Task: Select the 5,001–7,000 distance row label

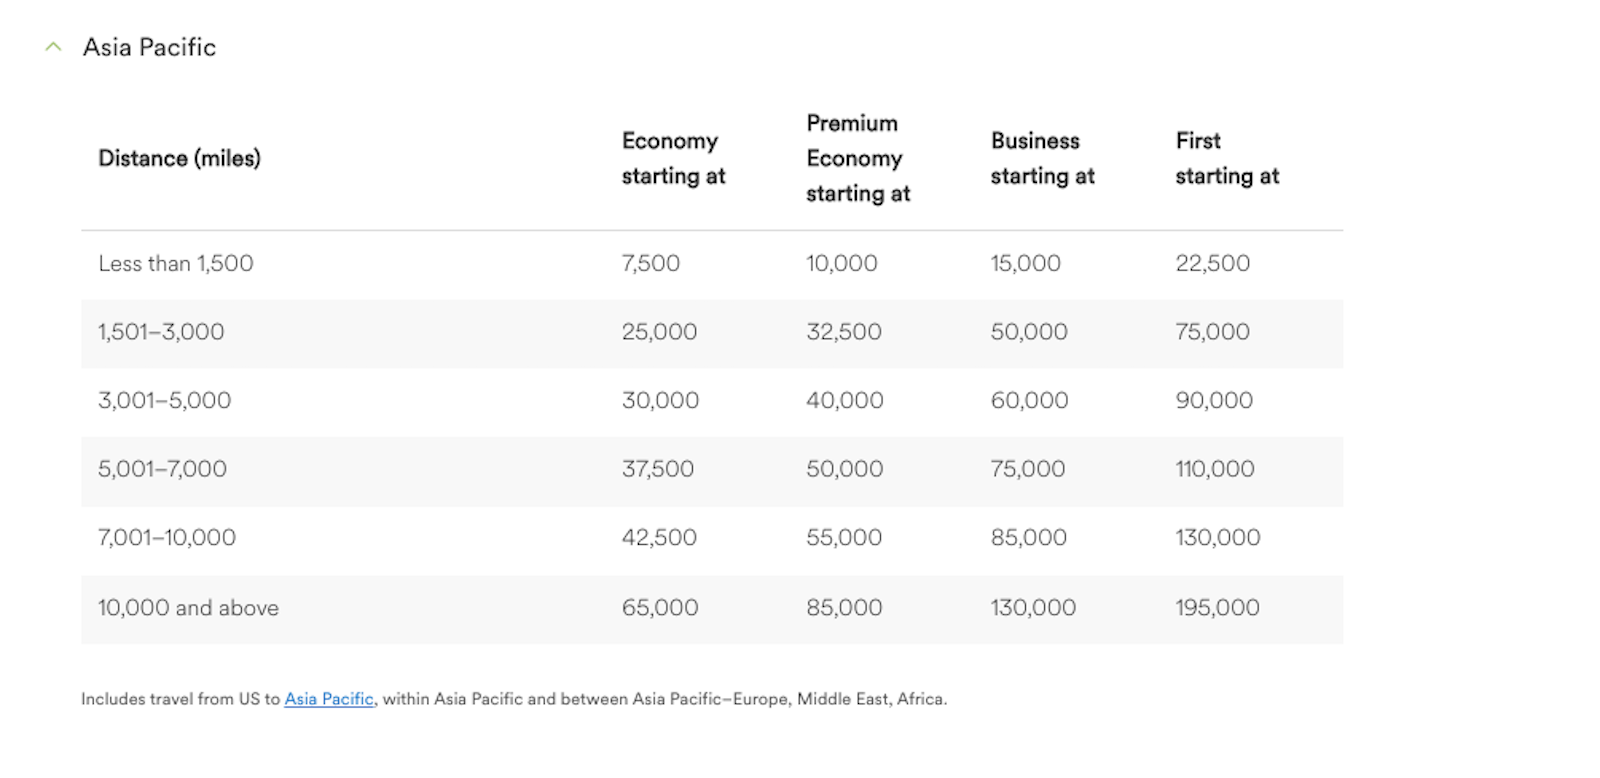Action: (x=162, y=469)
